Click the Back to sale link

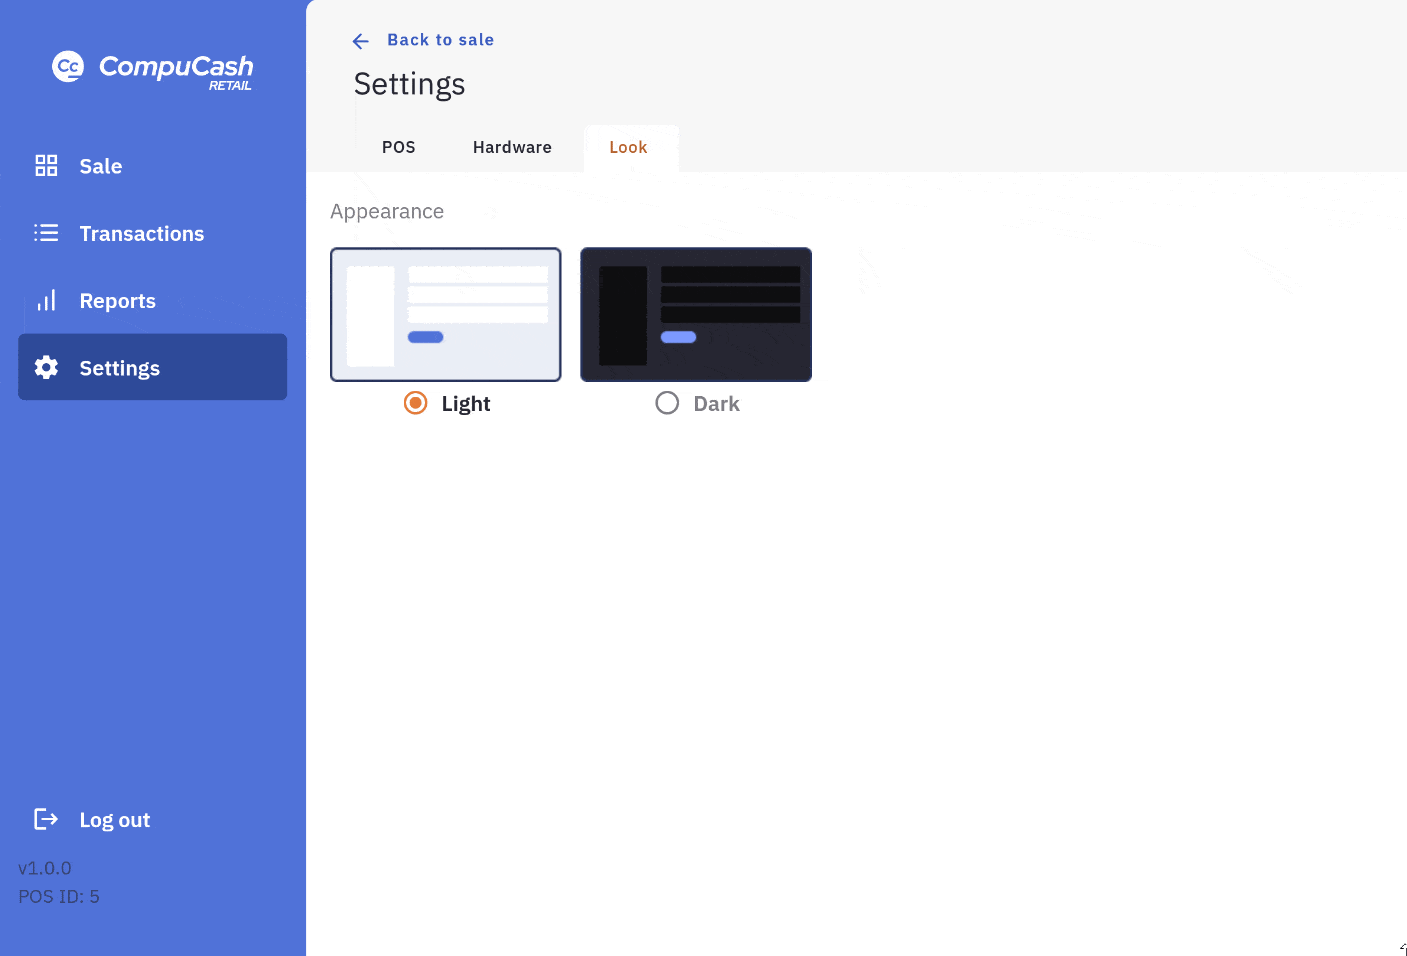pos(440,40)
